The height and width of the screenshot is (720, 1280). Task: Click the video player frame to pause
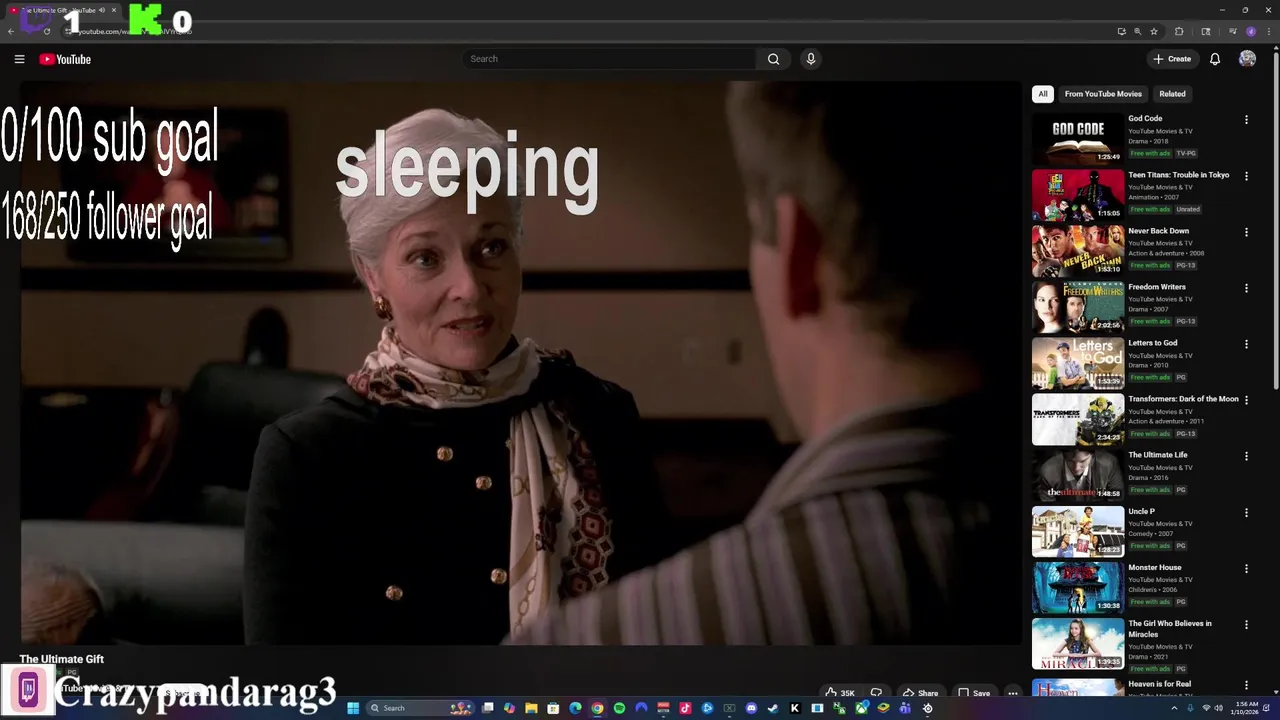pos(520,363)
